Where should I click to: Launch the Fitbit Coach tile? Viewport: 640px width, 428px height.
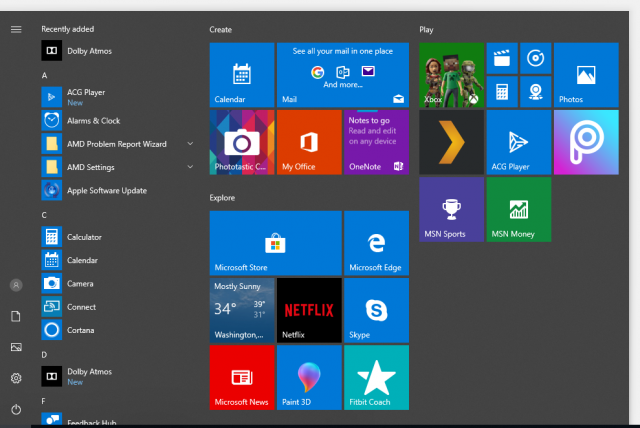click(x=376, y=377)
